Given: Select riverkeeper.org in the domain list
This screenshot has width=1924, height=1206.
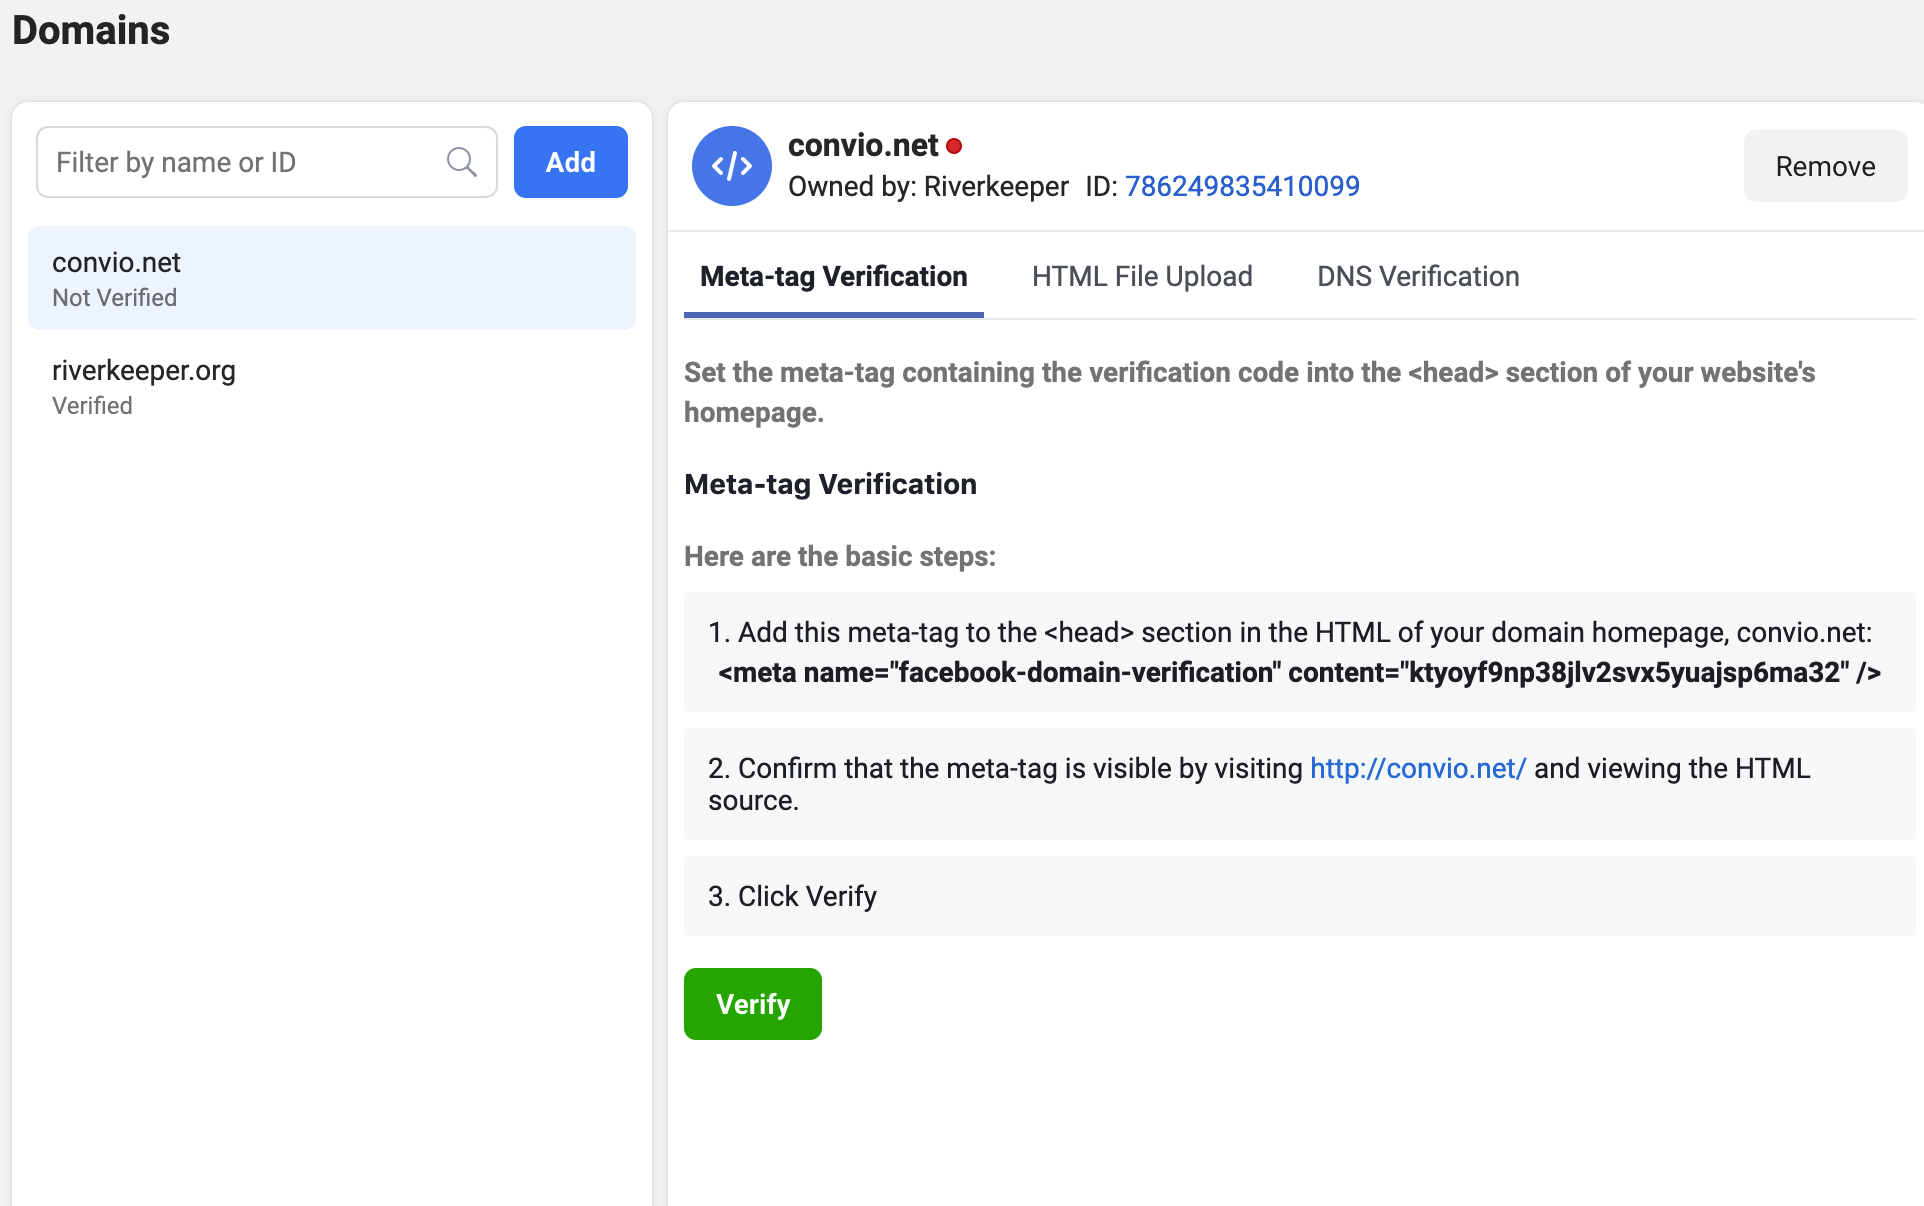Looking at the screenshot, I should (x=332, y=386).
